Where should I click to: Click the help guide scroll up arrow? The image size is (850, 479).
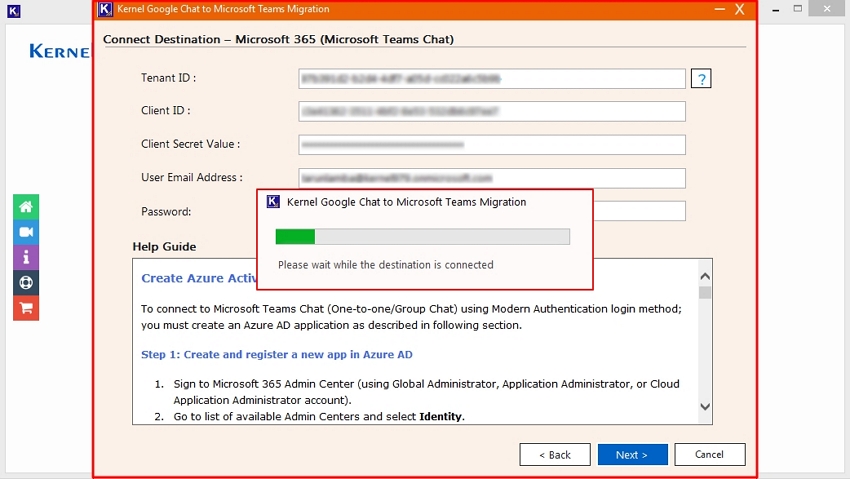[705, 276]
